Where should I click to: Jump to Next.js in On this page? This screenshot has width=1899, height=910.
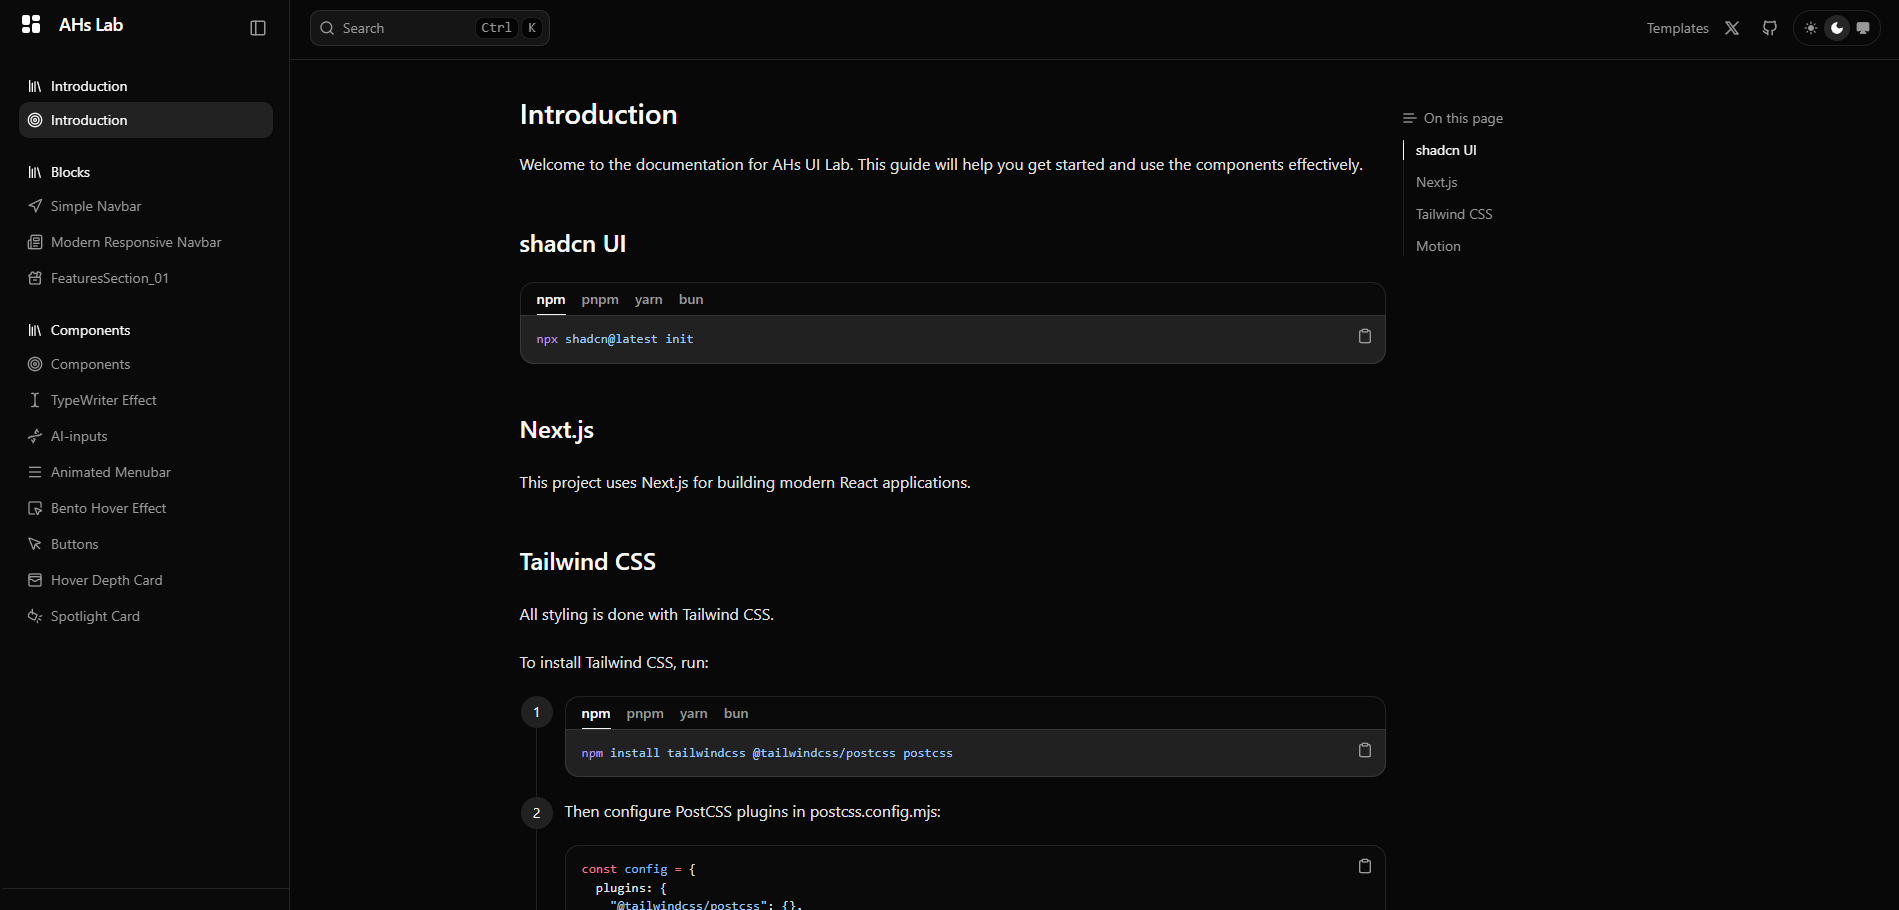tap(1436, 182)
